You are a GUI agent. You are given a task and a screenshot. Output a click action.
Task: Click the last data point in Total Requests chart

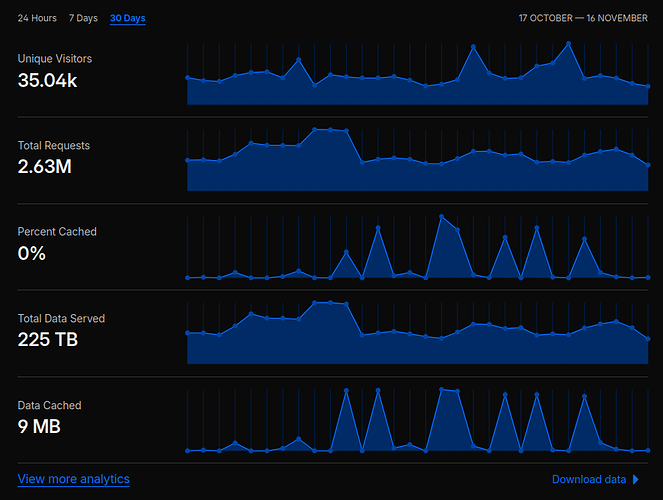pos(649,165)
